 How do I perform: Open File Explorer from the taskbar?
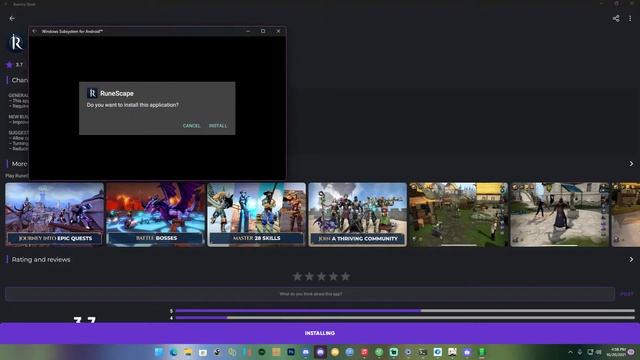tap(188, 352)
